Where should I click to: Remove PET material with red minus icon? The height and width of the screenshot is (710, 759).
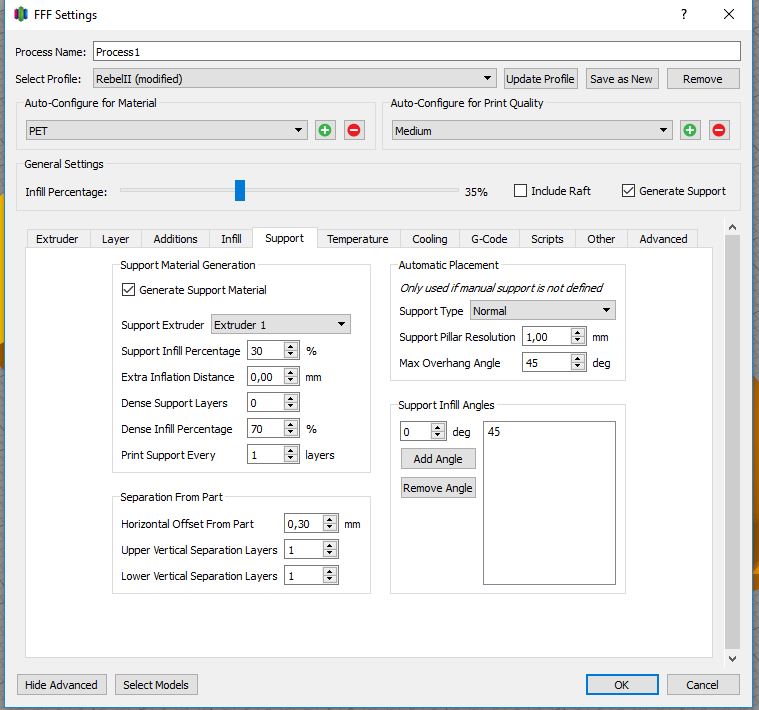[x=354, y=130]
